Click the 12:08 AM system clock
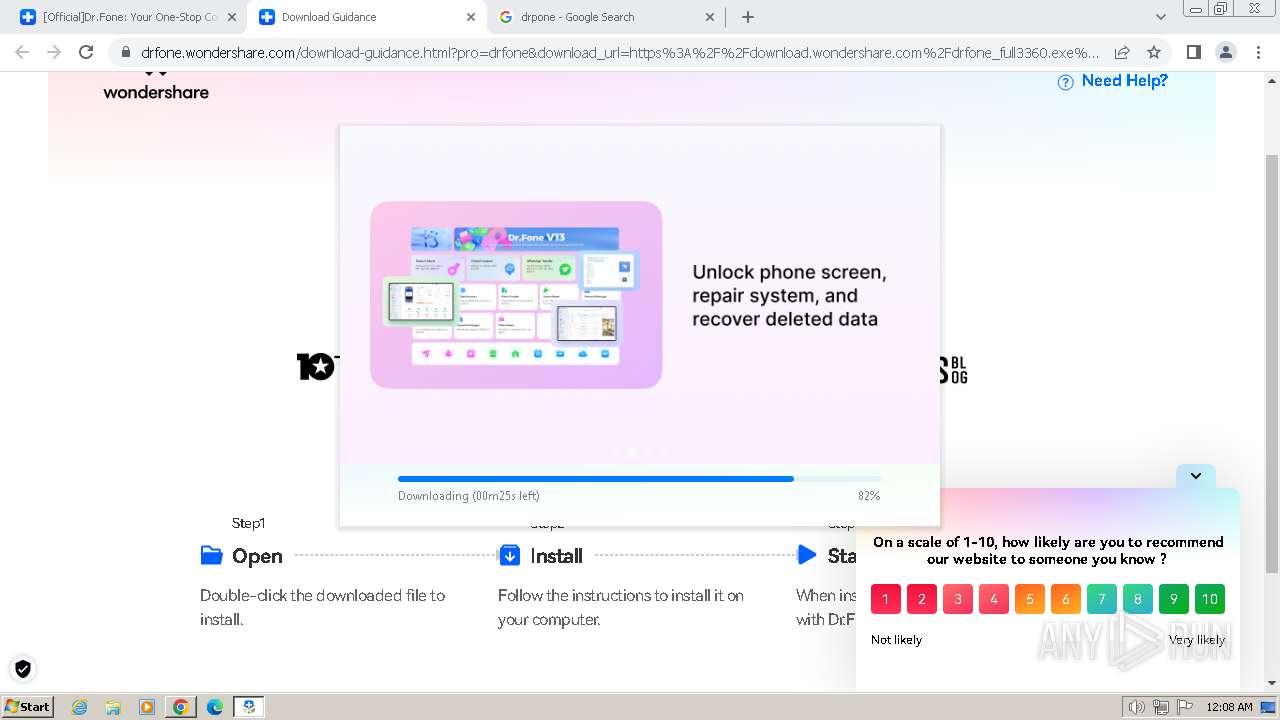This screenshot has height=720, width=1280. (x=1229, y=707)
